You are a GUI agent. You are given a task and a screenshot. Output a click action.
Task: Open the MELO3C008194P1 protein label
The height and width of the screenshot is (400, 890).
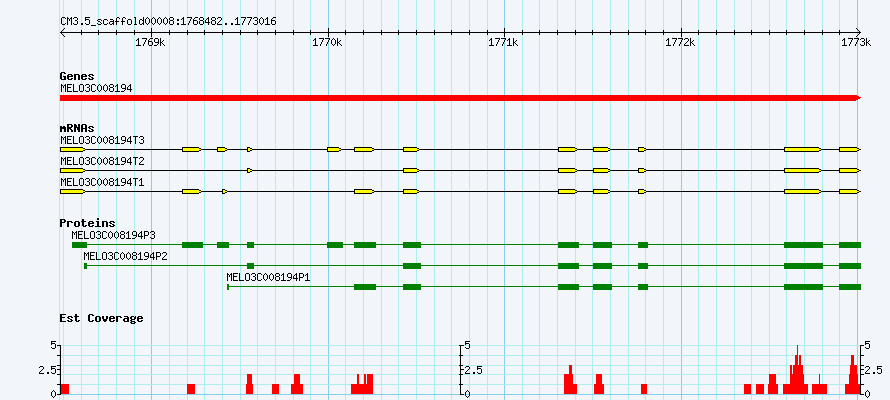pos(268,277)
